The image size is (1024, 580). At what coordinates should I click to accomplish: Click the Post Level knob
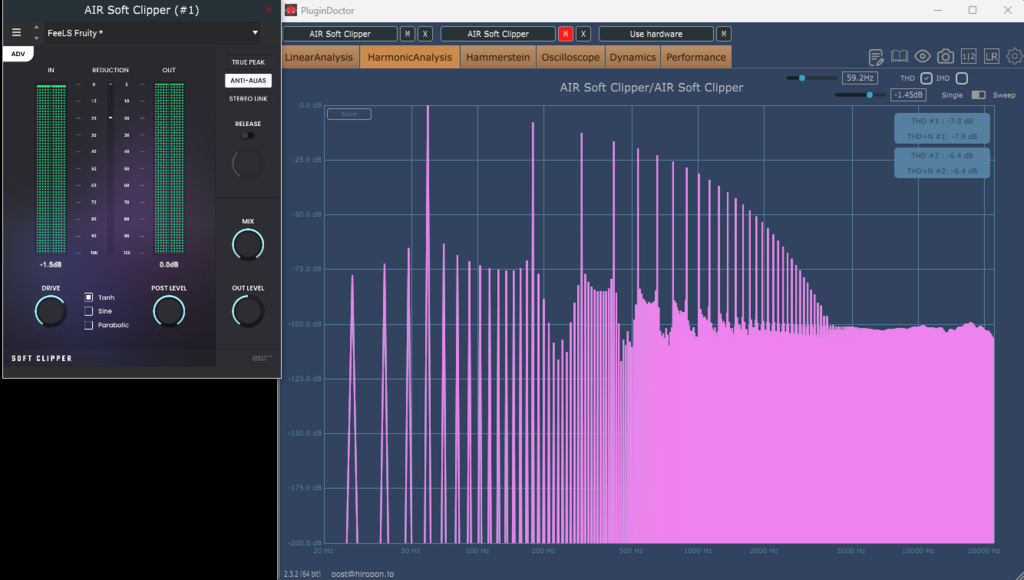[168, 312]
